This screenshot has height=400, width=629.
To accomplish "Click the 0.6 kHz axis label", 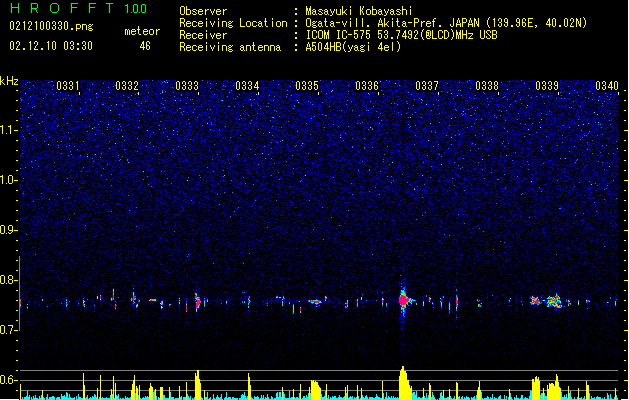I will pos(9,380).
